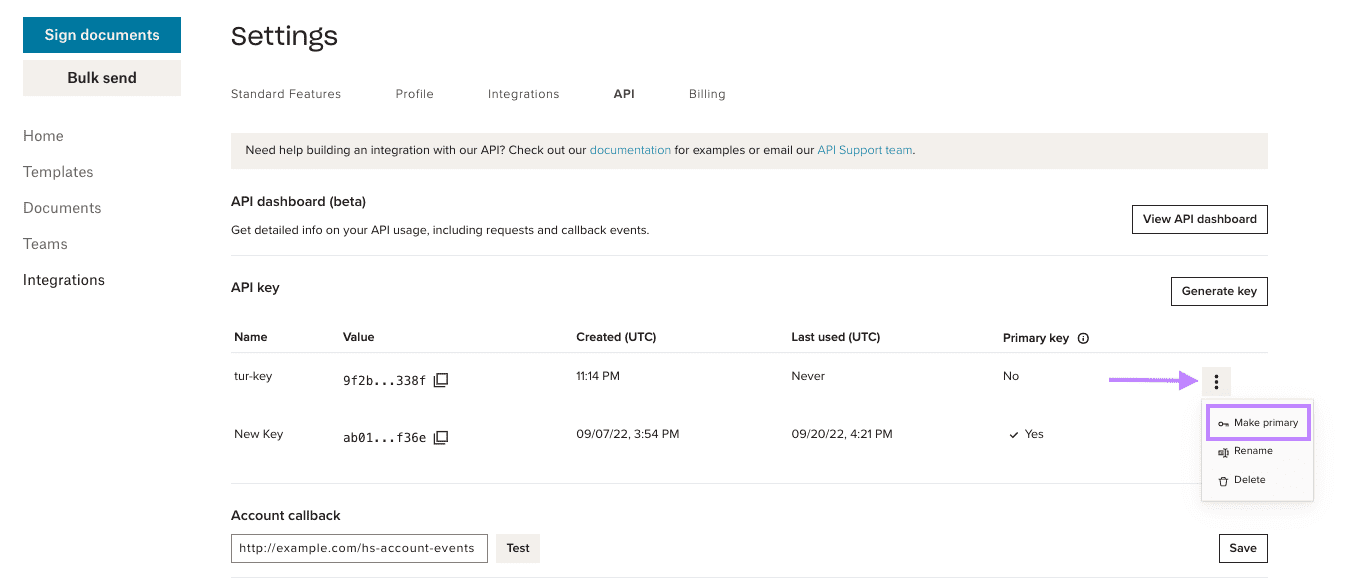Open the Profile settings tab
1351x586 pixels.
414,93
